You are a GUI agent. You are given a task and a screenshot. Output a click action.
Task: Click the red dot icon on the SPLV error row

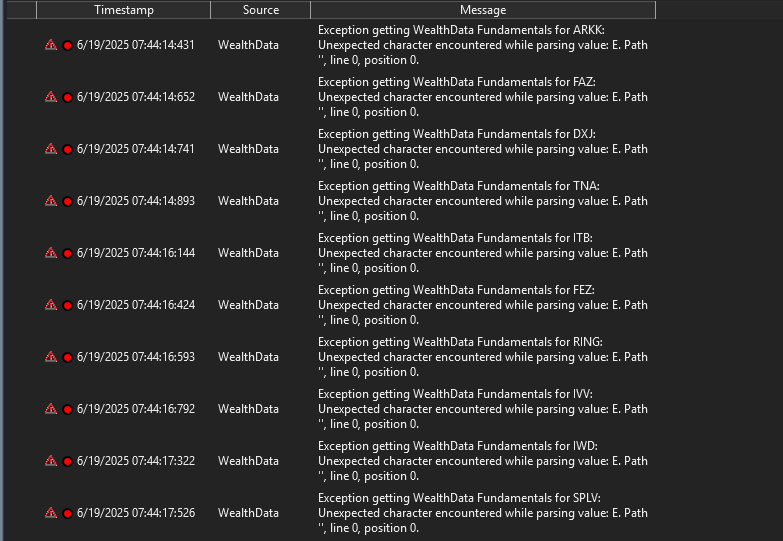click(x=67, y=514)
